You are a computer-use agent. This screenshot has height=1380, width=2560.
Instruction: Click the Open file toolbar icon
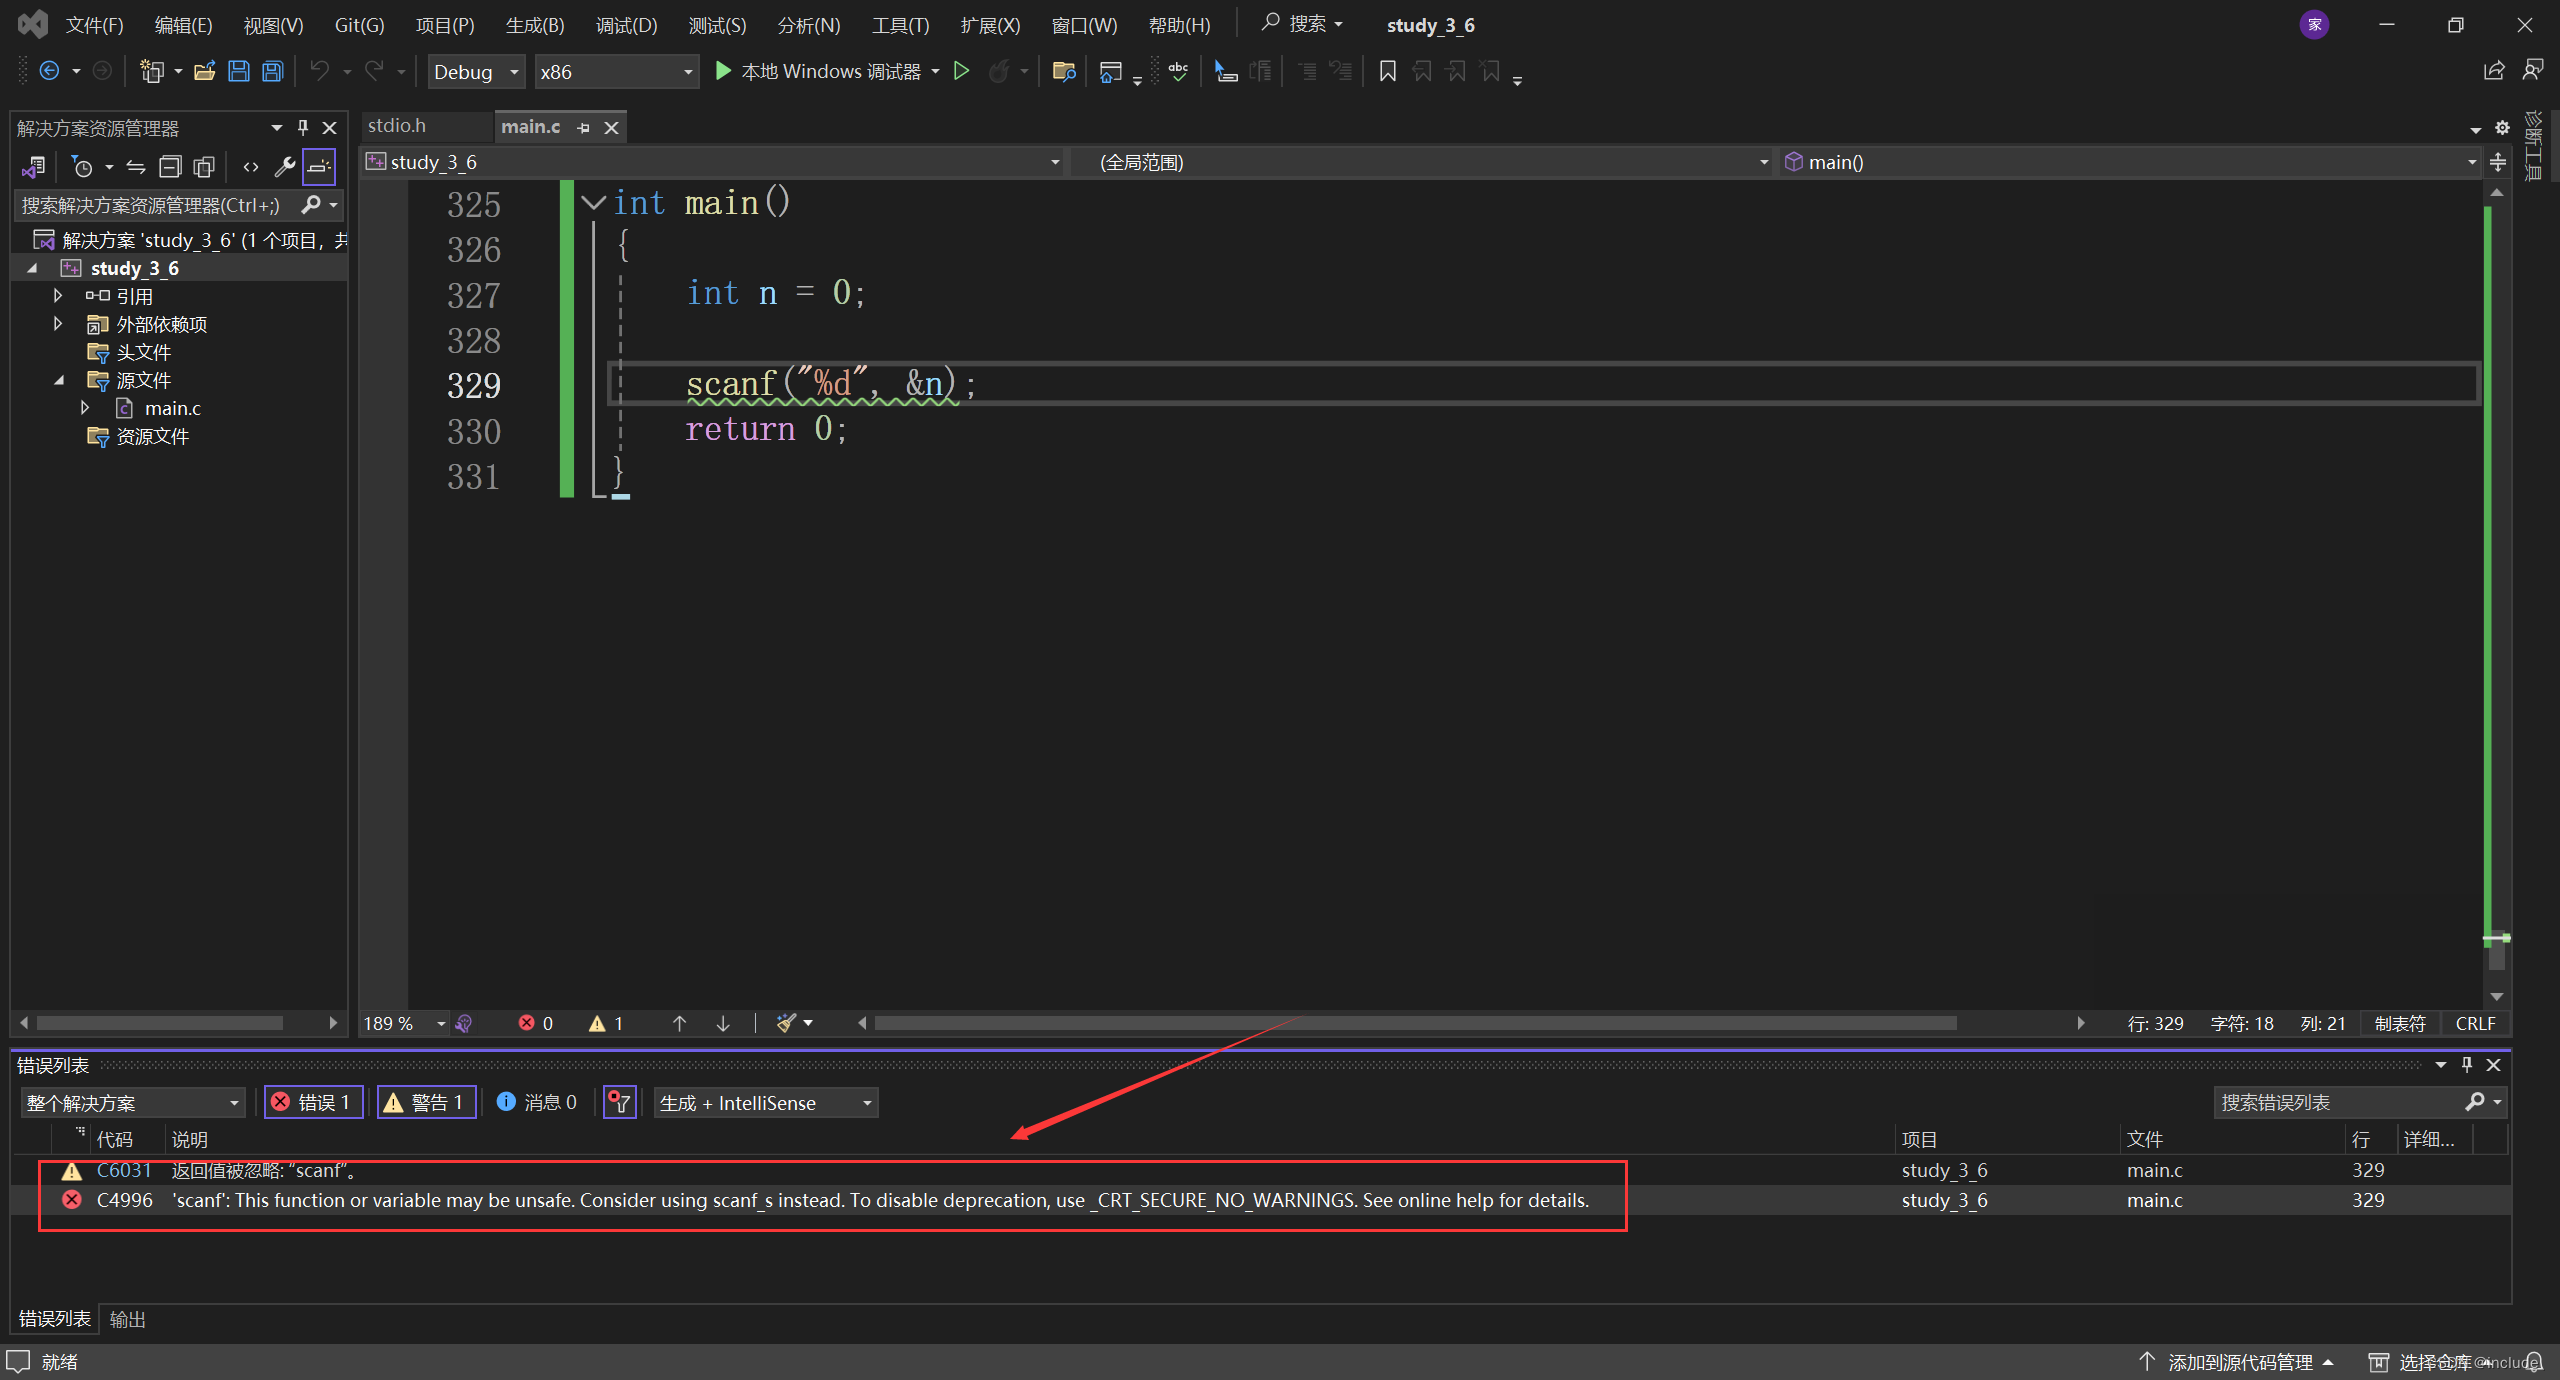pos(204,71)
